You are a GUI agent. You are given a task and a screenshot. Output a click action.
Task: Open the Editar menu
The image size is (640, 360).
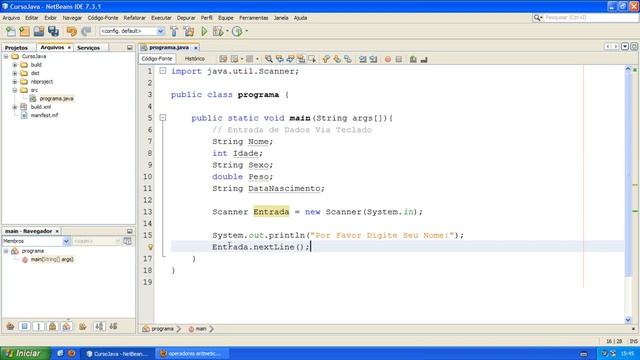click(x=31, y=18)
